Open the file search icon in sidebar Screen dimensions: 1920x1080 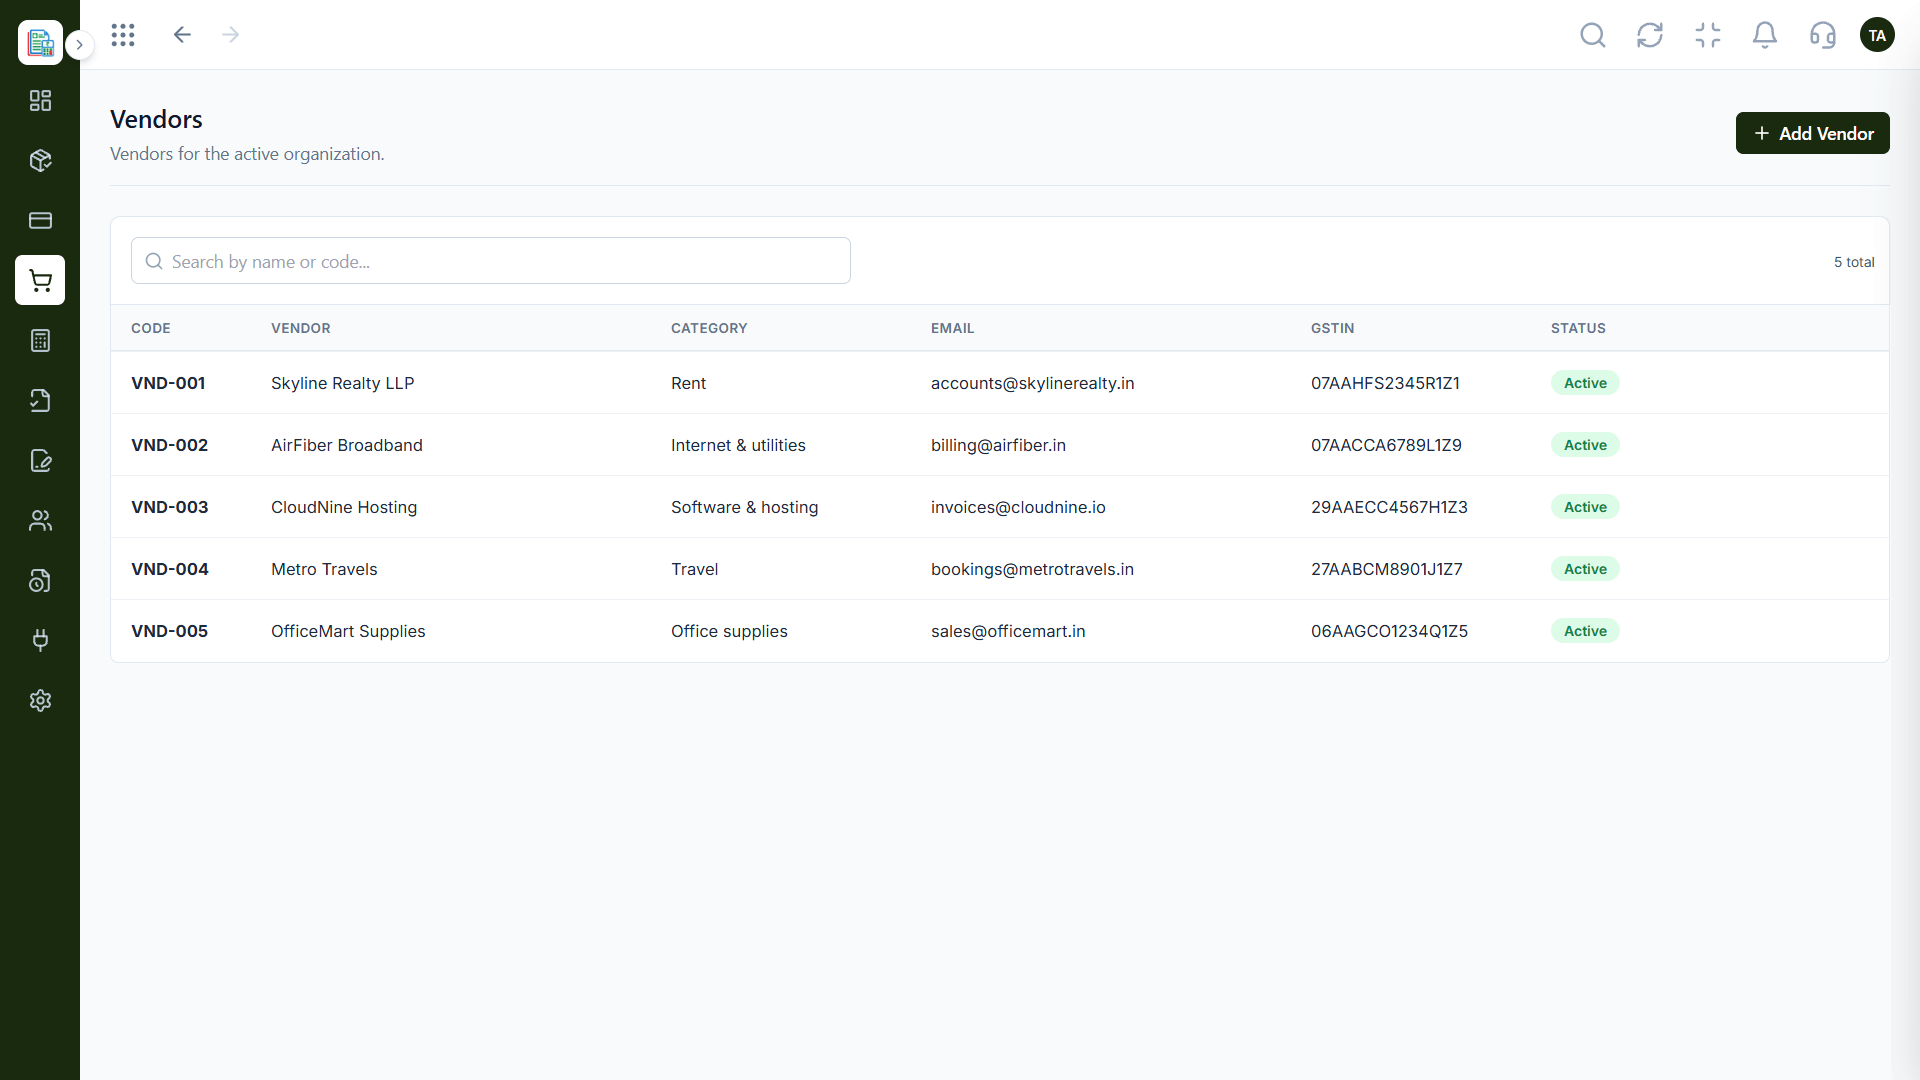pyautogui.click(x=40, y=581)
